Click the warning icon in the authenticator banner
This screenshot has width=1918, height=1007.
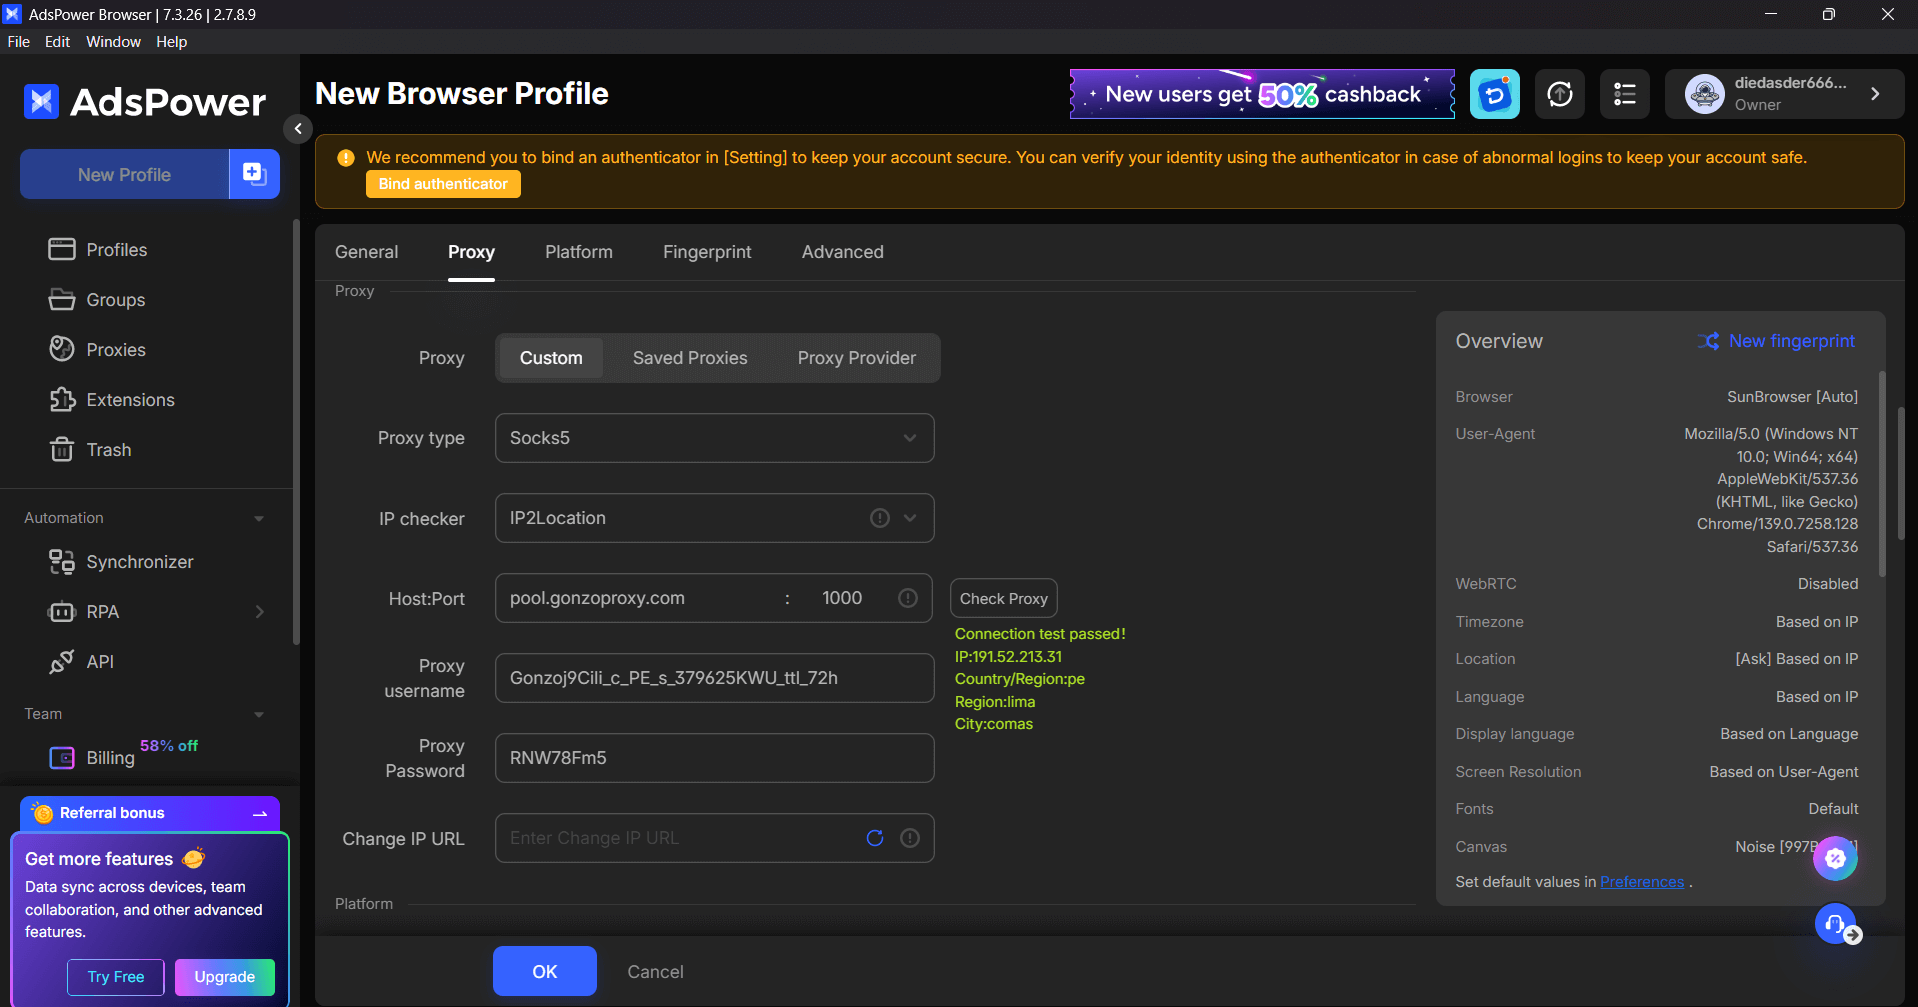346,158
